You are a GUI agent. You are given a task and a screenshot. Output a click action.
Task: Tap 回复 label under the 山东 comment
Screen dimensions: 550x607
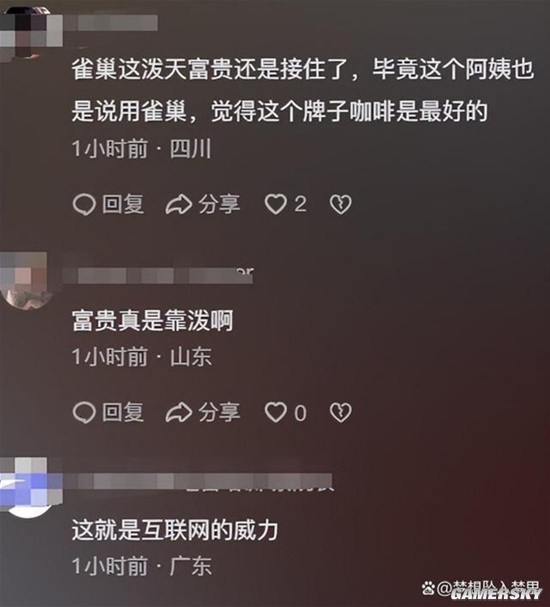[123, 412]
